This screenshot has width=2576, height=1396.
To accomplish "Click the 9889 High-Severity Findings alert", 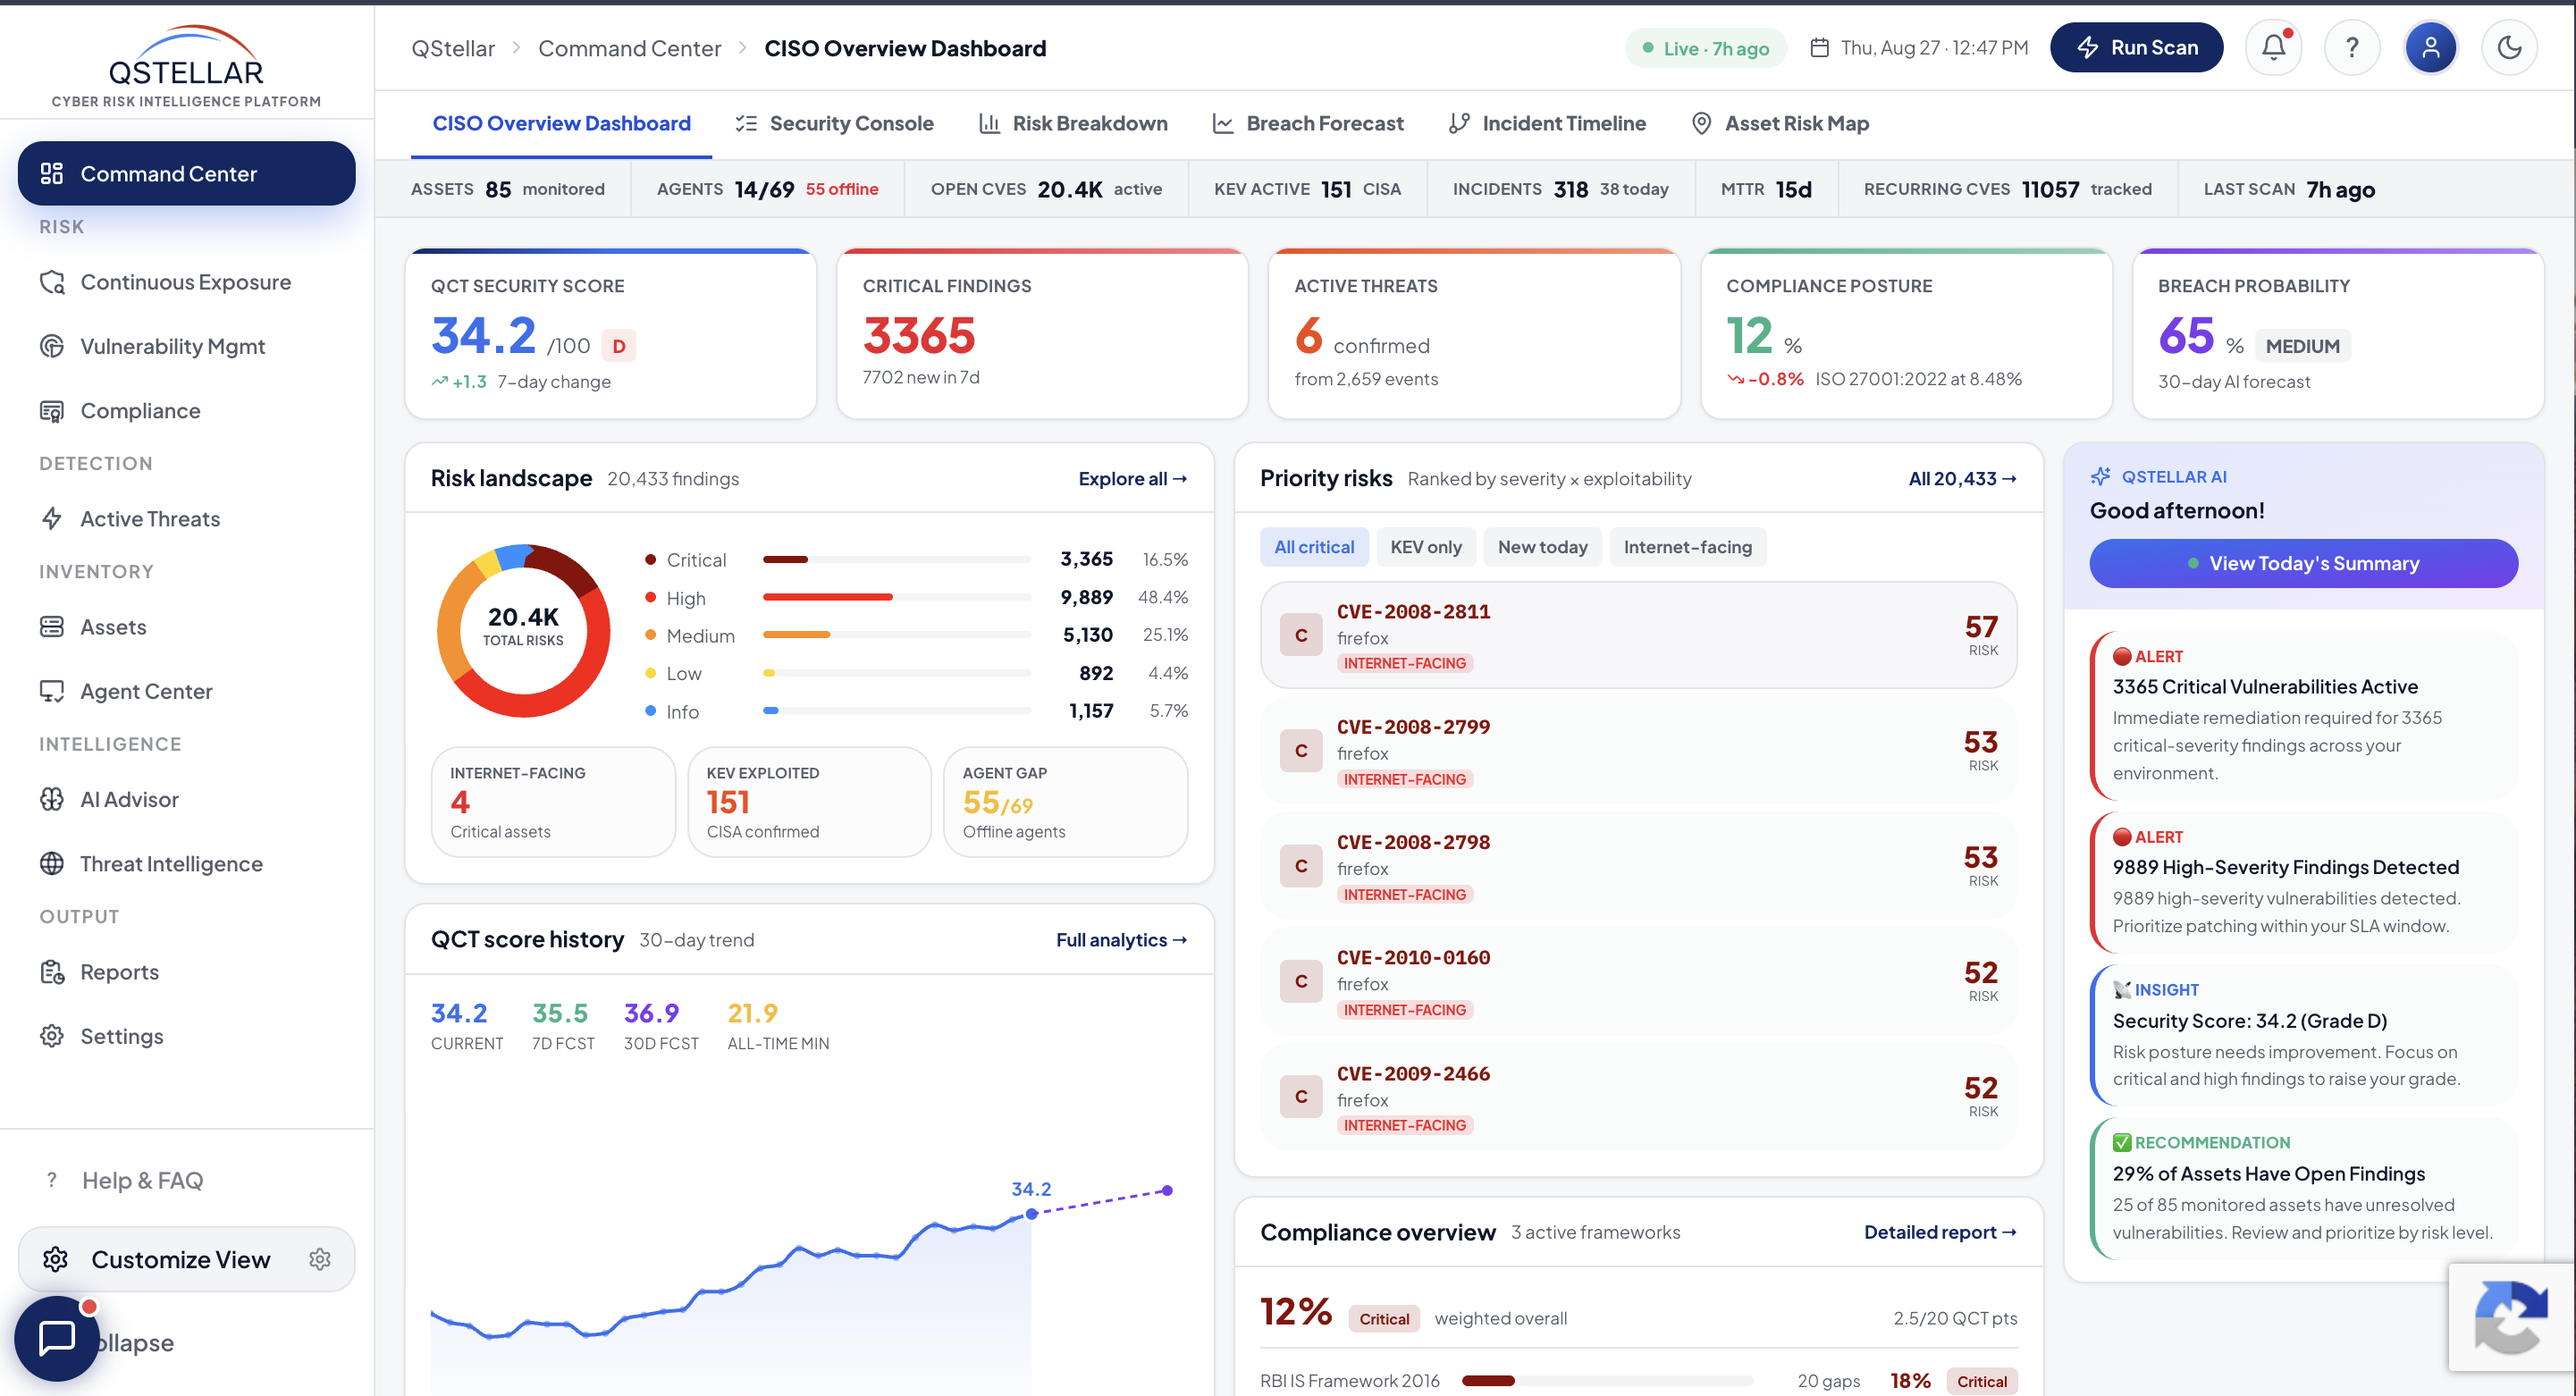I will click(x=2303, y=881).
